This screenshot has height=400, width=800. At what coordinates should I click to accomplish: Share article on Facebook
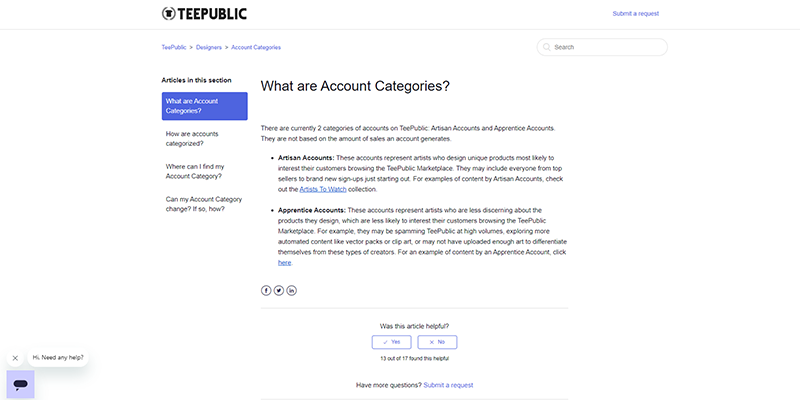point(266,290)
